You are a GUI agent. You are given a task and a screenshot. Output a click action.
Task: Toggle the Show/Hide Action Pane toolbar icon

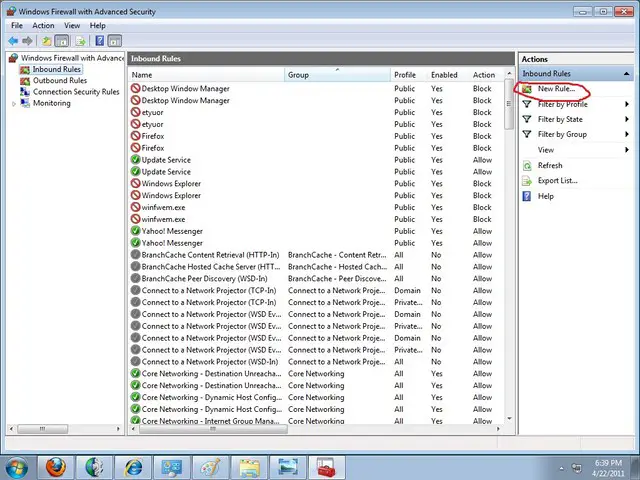115,41
